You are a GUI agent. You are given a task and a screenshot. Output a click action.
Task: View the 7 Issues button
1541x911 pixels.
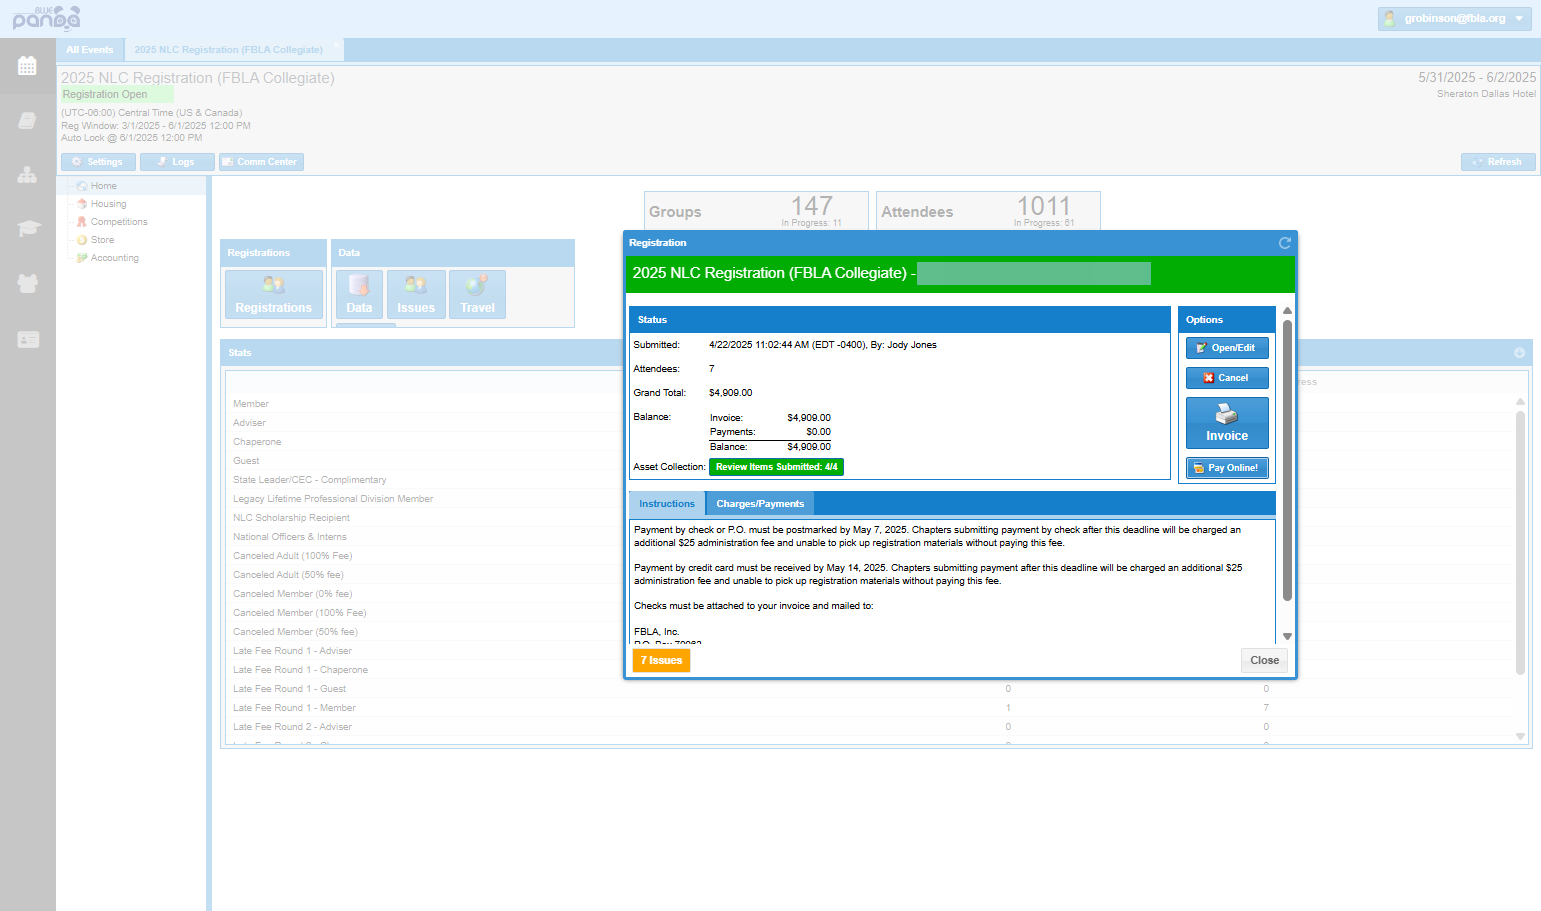[x=661, y=660]
